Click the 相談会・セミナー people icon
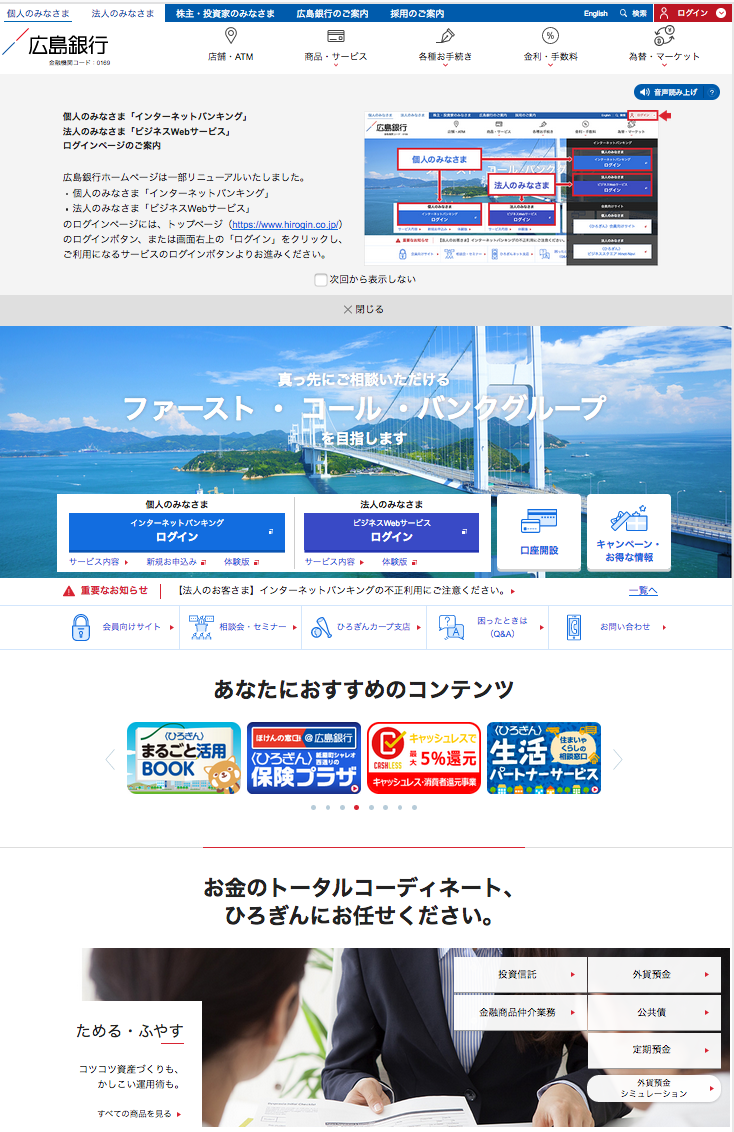 click(201, 627)
